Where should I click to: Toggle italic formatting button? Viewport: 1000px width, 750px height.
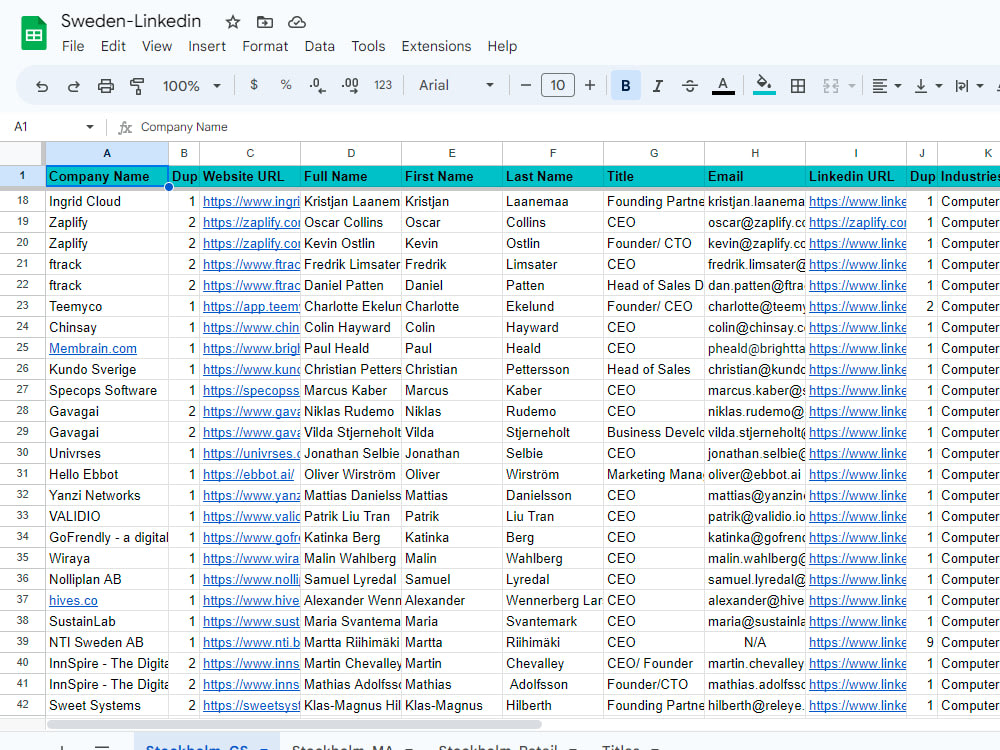[658, 85]
